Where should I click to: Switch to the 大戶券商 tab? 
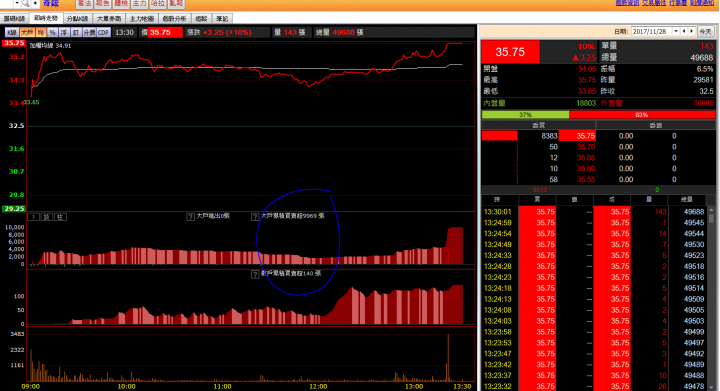point(109,19)
